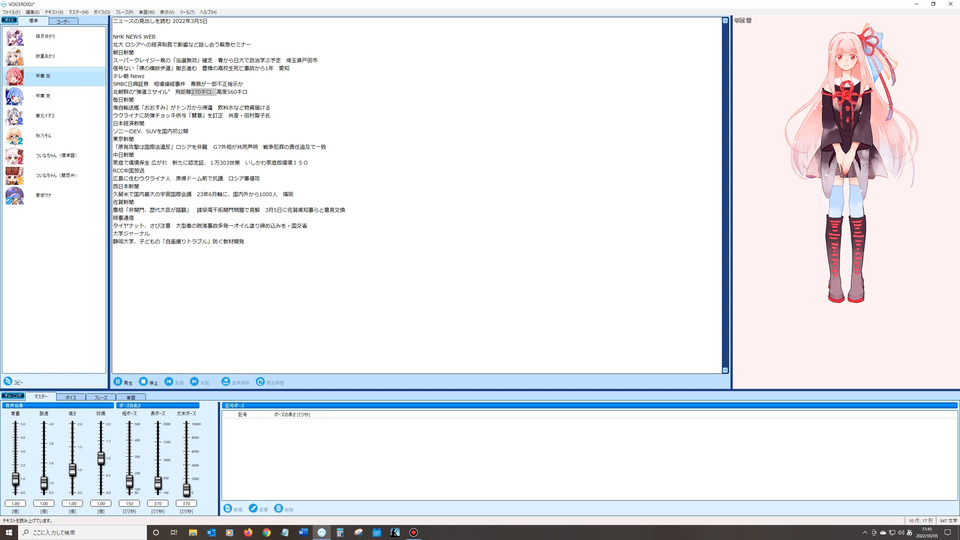Screen dimensions: 960x540
Task: Open the ツール(T) menu
Action: click(x=187, y=12)
